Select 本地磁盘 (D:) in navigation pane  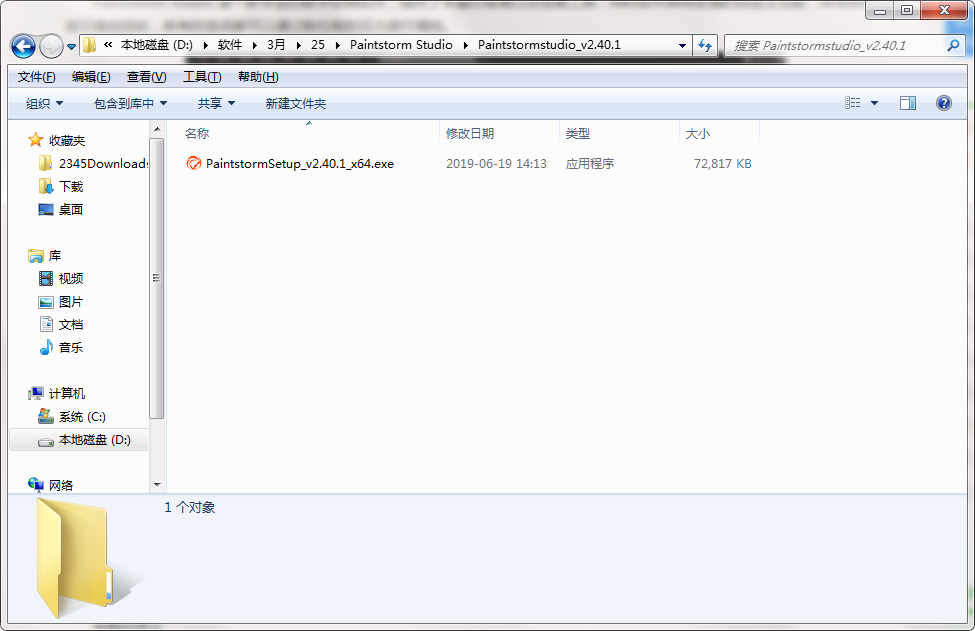pos(80,440)
